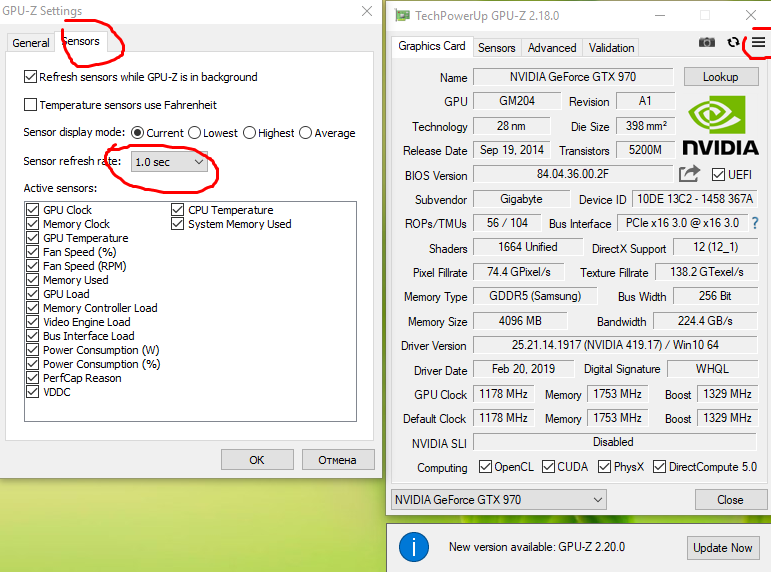Image resolution: width=771 pixels, height=572 pixels.
Task: Switch to General tab in GPU-Z Settings
Action: pyautogui.click(x=30, y=43)
